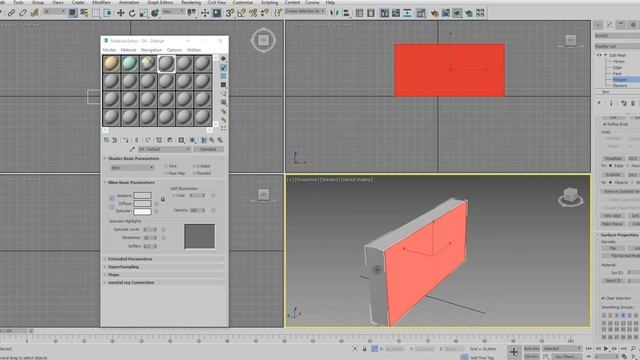Open the material name dropdown
Image resolution: width=640 pixels, height=360 pixels.
164,149
